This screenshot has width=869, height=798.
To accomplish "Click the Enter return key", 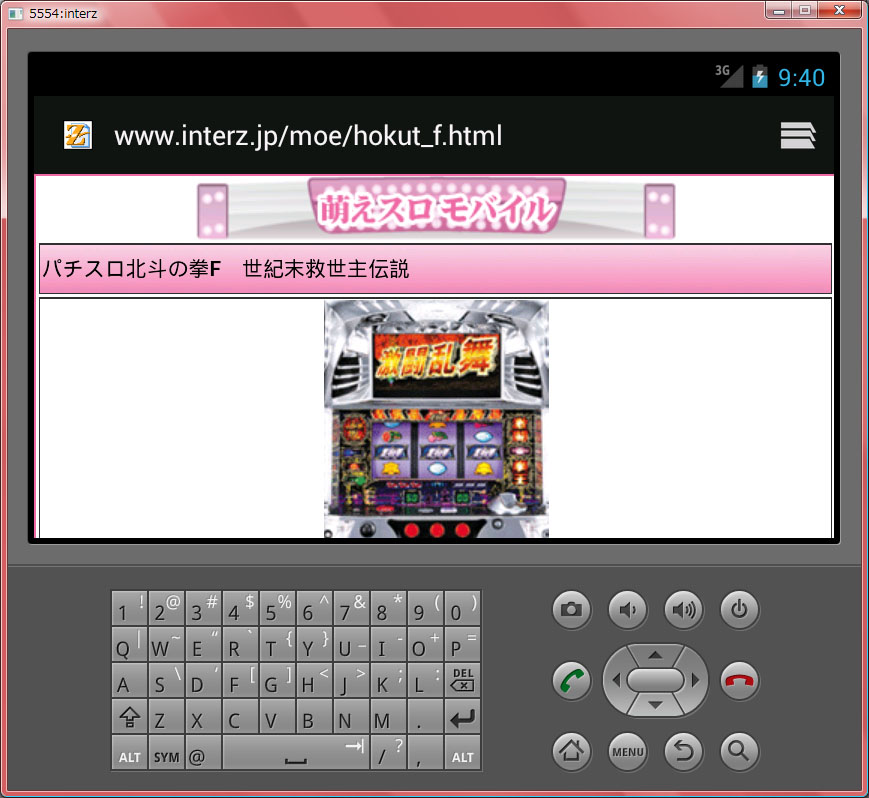I will click(x=463, y=718).
